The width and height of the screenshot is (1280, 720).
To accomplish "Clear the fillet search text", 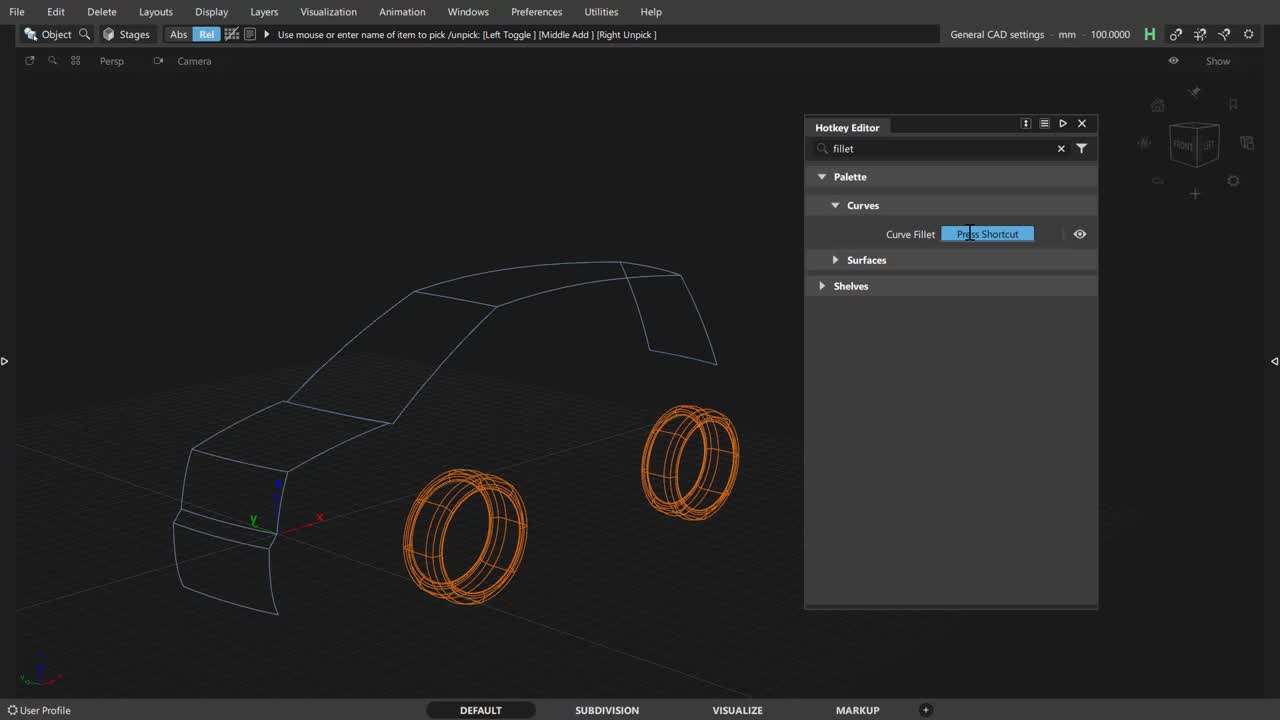I will 1061,148.
